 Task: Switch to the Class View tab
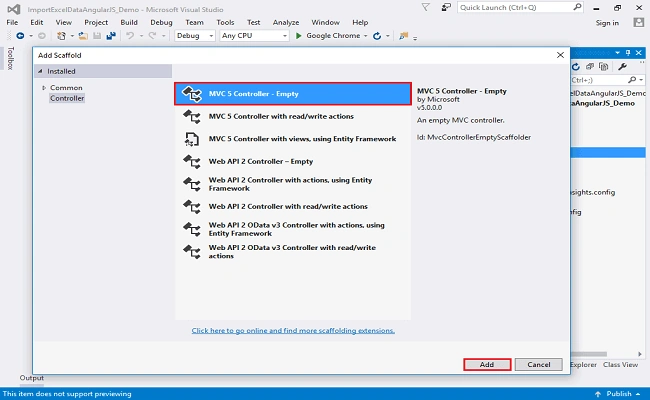(x=620, y=365)
